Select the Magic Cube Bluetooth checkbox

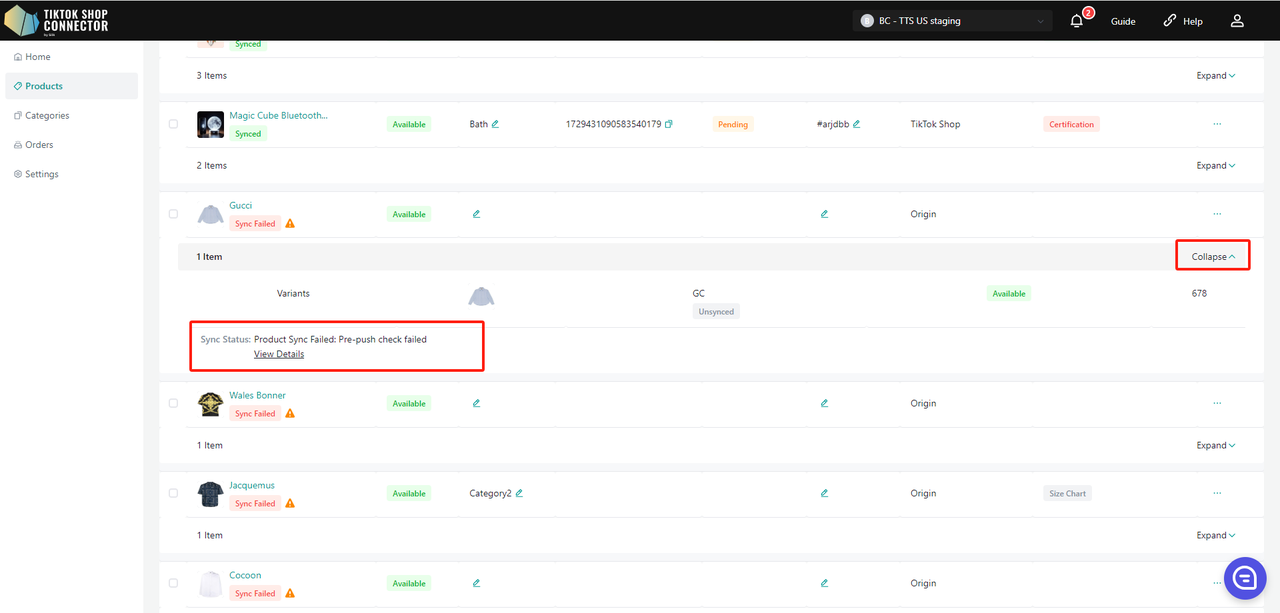click(x=173, y=124)
